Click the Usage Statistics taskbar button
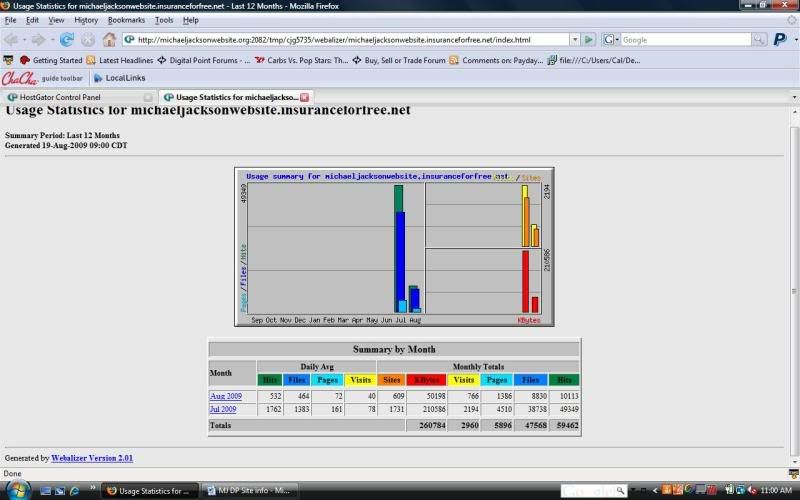 click(x=151, y=491)
